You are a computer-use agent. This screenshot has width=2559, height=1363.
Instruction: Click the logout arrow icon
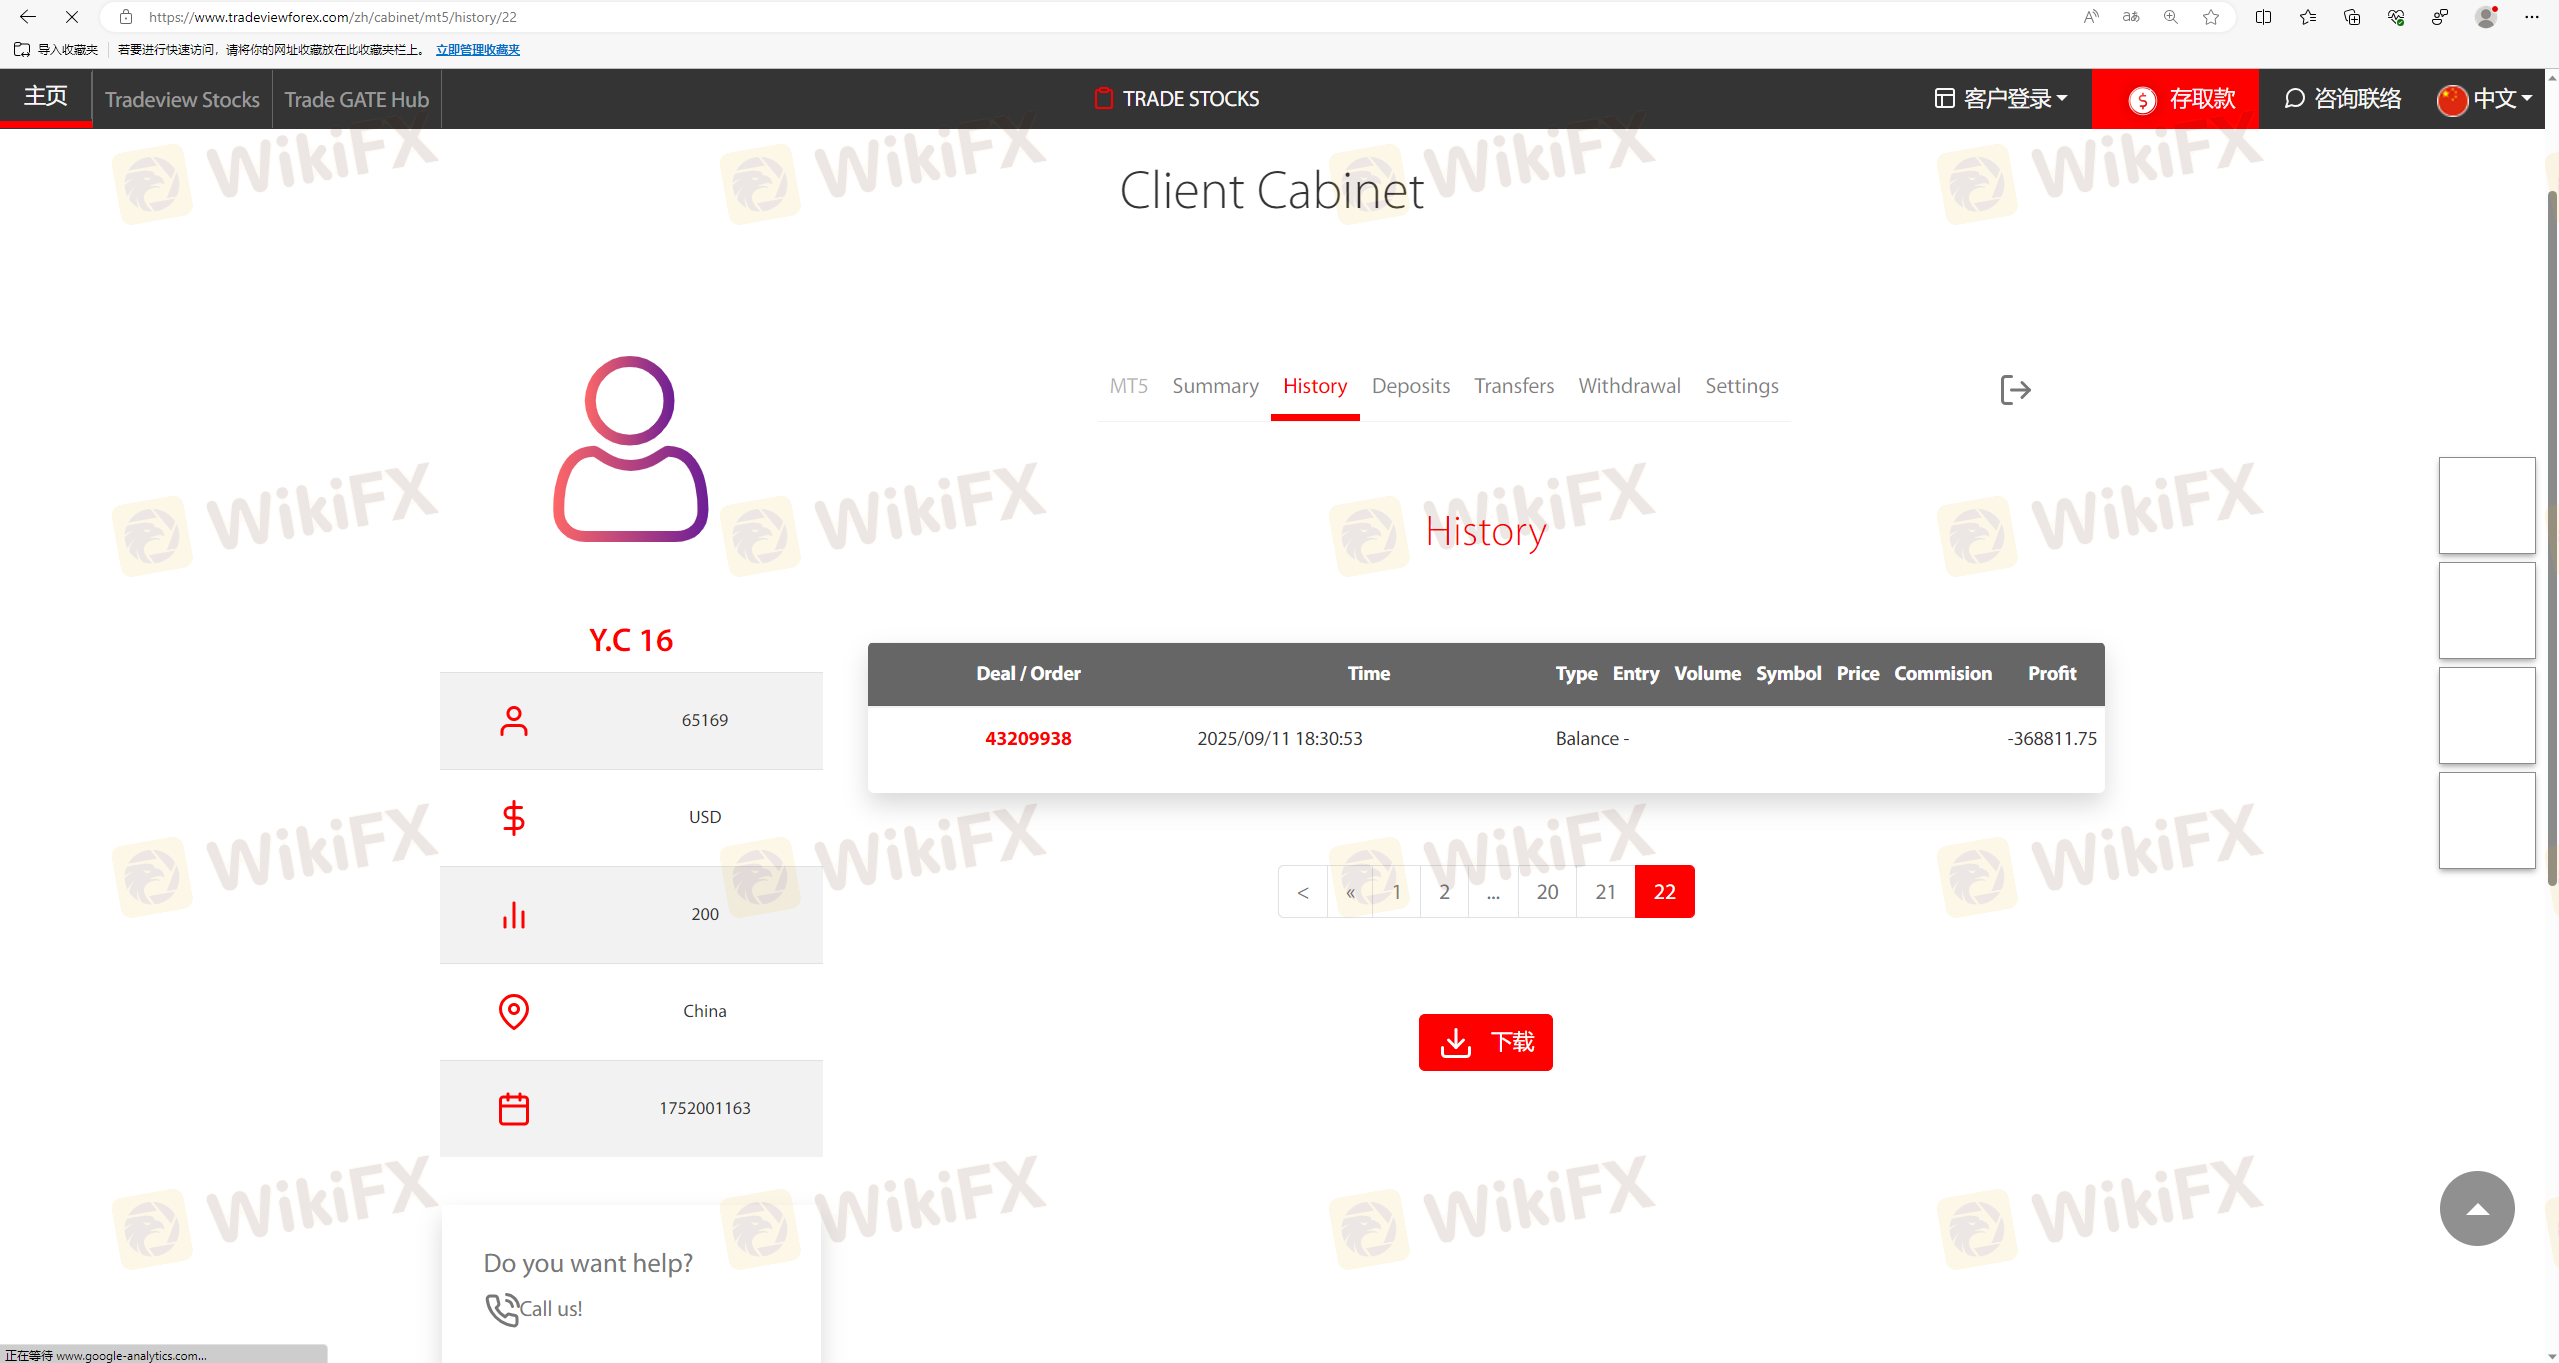2015,390
